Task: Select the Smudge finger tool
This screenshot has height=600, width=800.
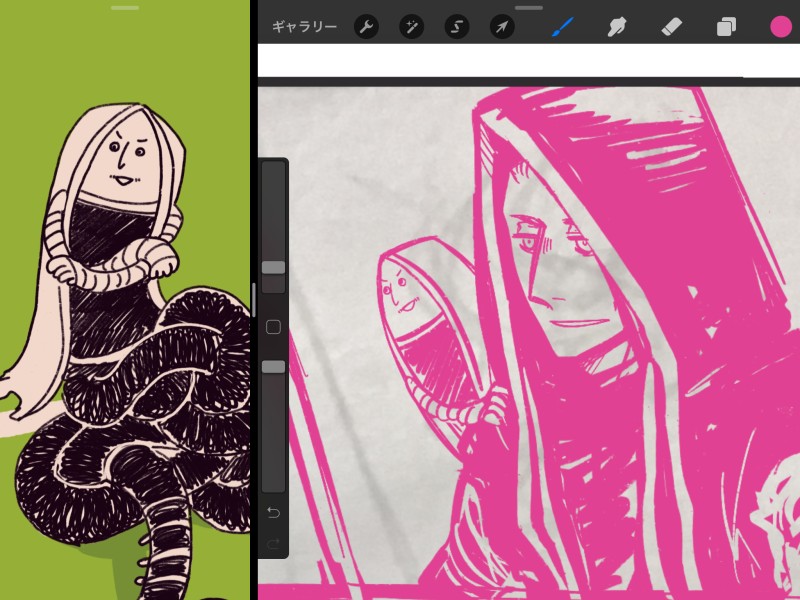Action: pos(617,27)
